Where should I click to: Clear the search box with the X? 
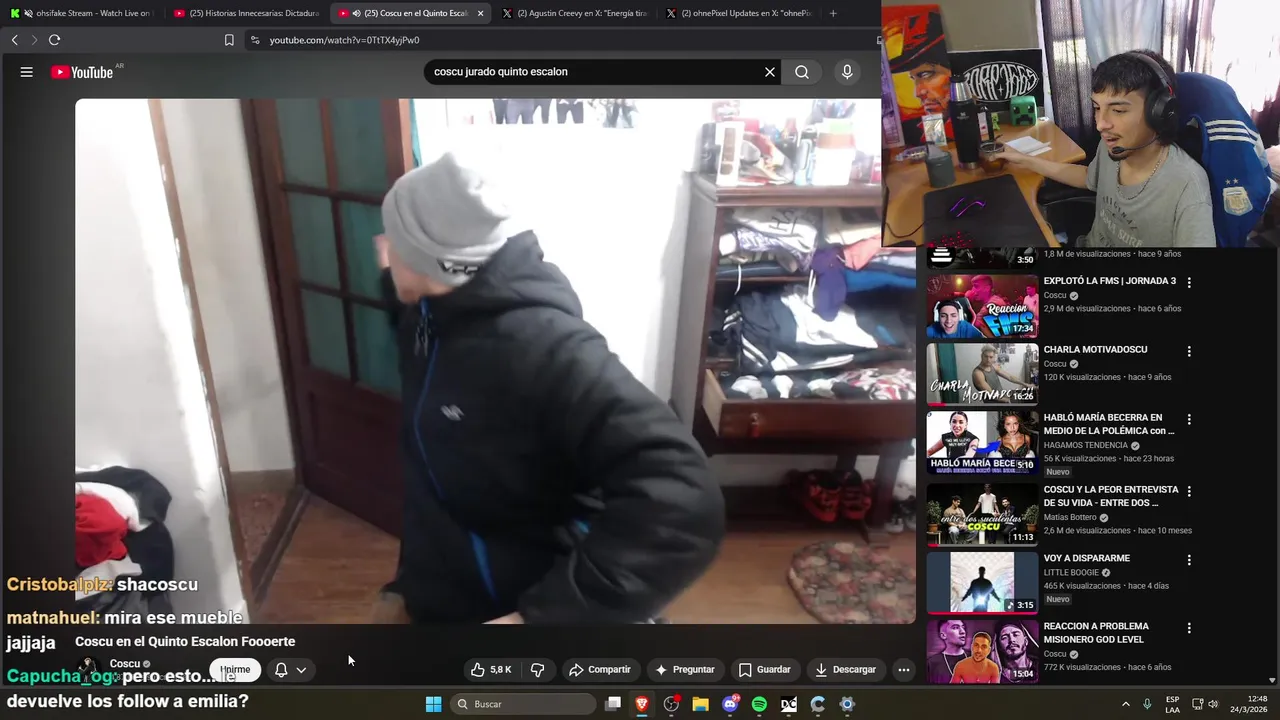click(770, 72)
